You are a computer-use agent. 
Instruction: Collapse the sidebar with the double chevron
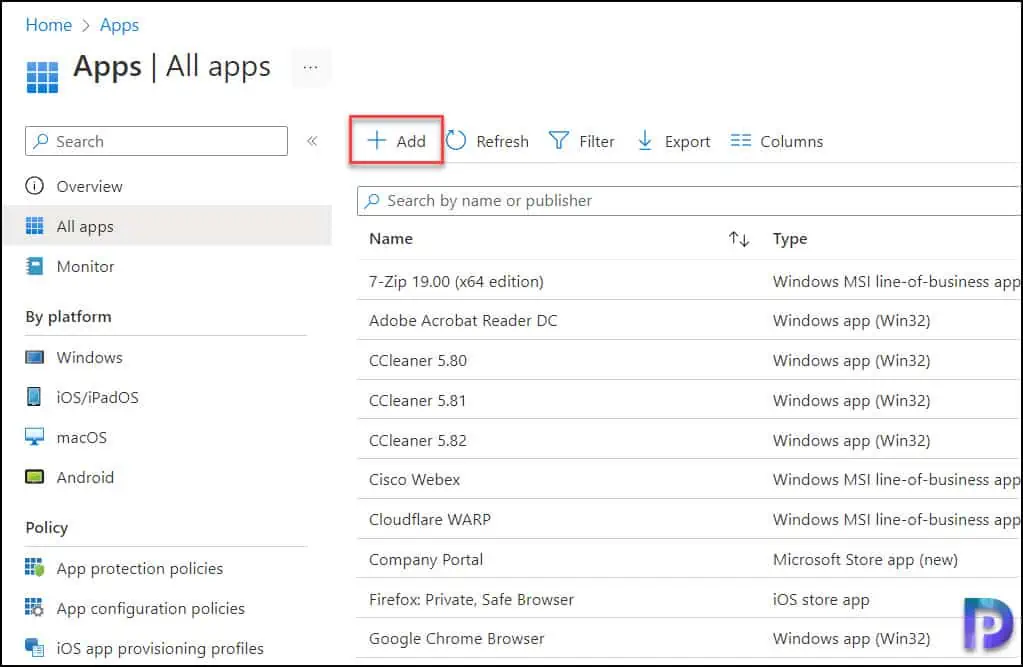pos(312,141)
